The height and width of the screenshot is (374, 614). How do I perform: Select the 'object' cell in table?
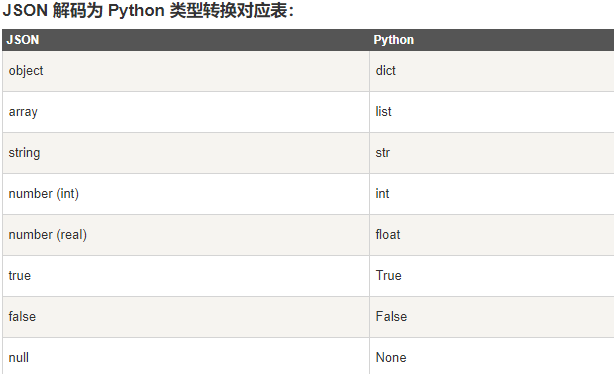tap(186, 71)
